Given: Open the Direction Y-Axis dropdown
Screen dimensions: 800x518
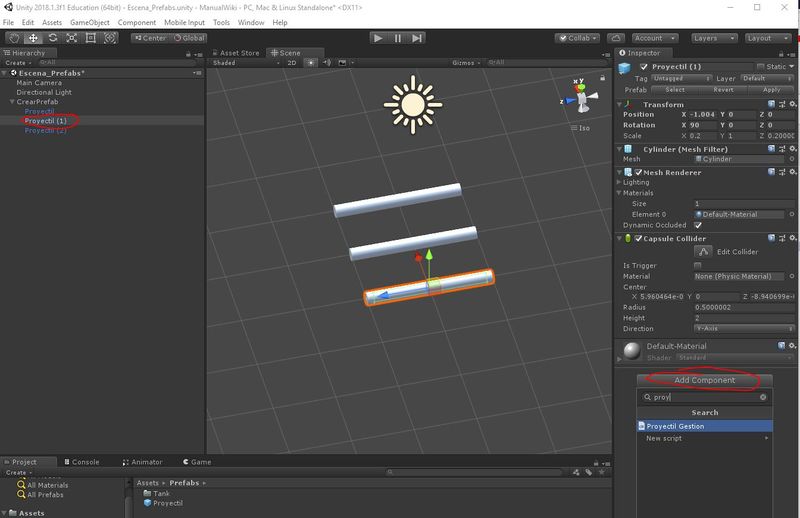Looking at the screenshot, I should pos(744,329).
